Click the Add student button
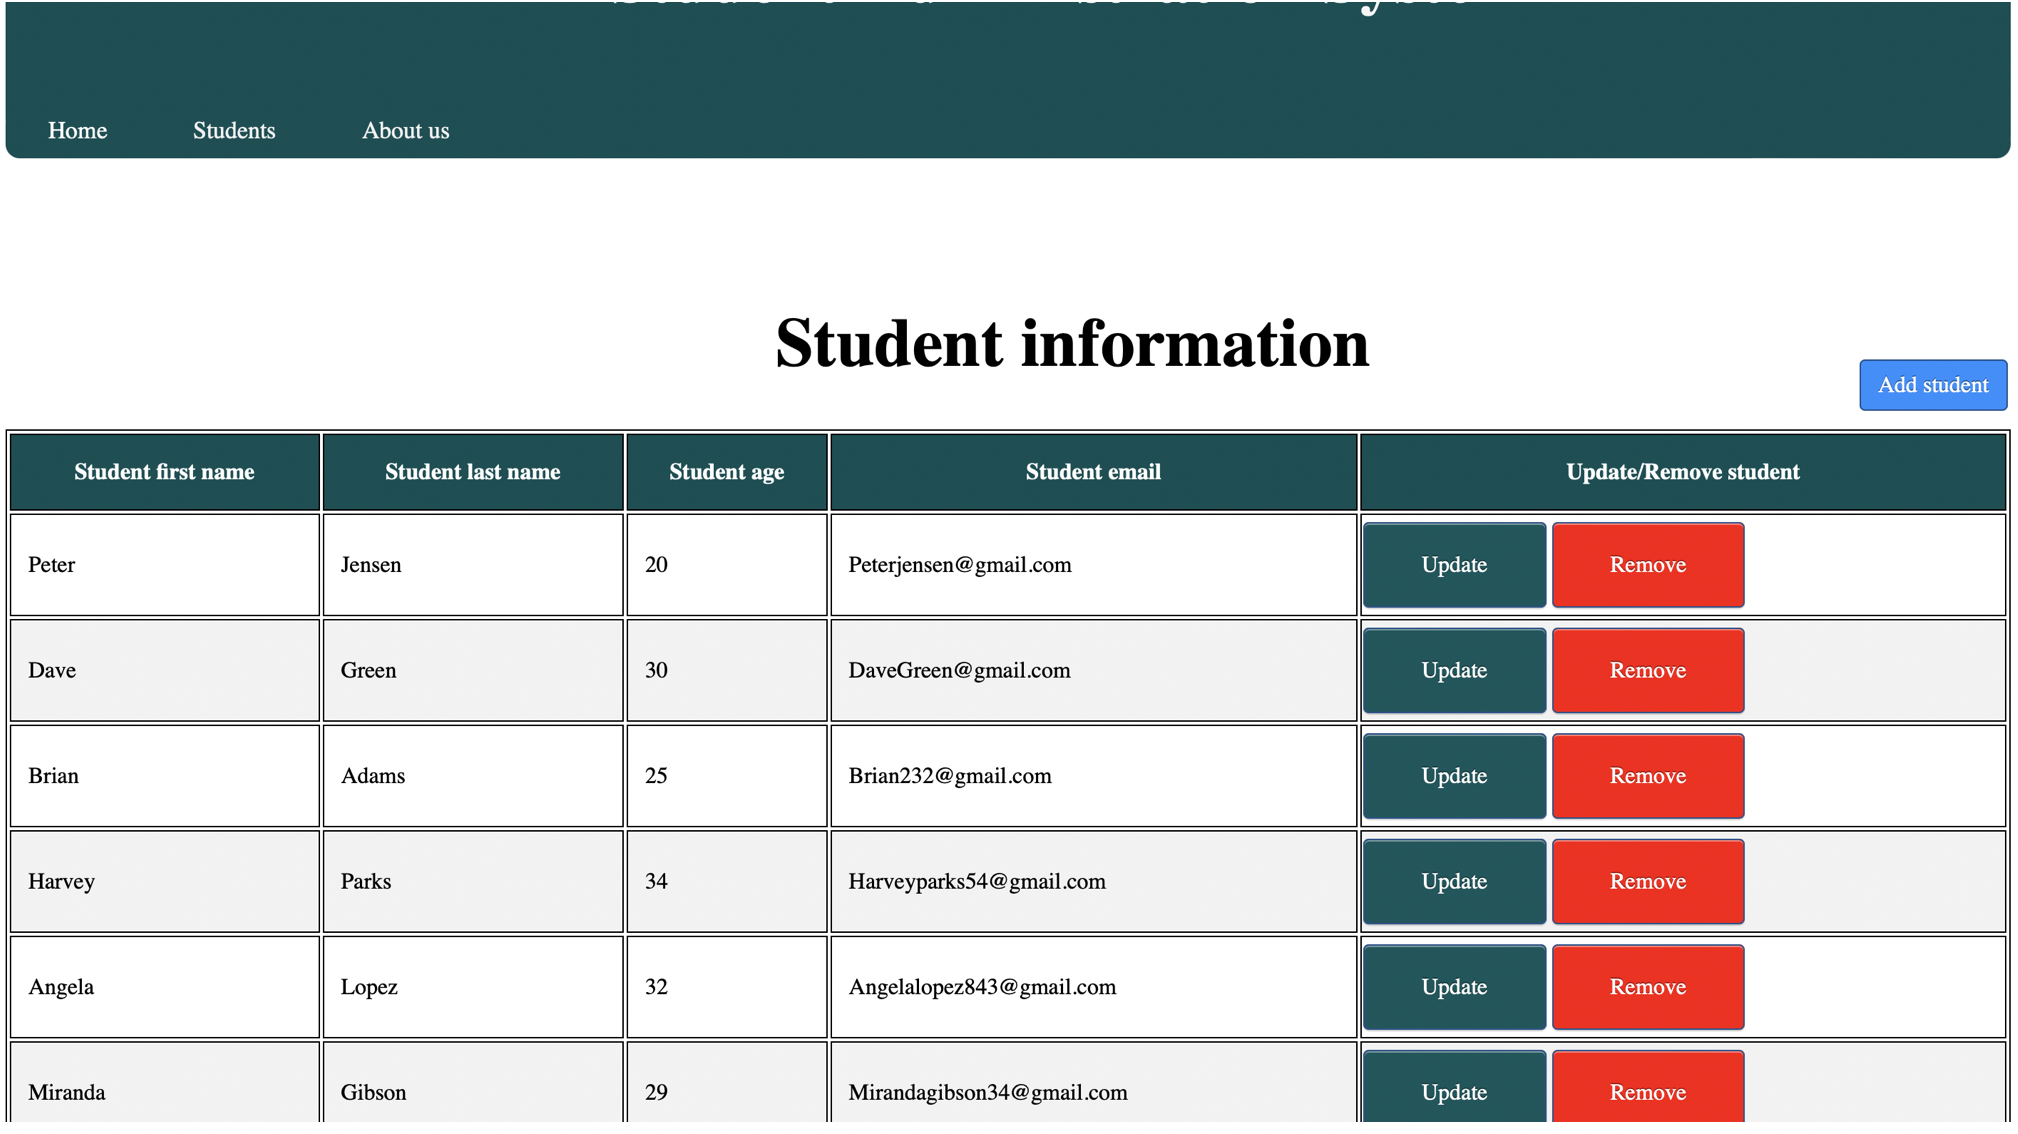This screenshot has width=2018, height=1134. tap(1932, 385)
